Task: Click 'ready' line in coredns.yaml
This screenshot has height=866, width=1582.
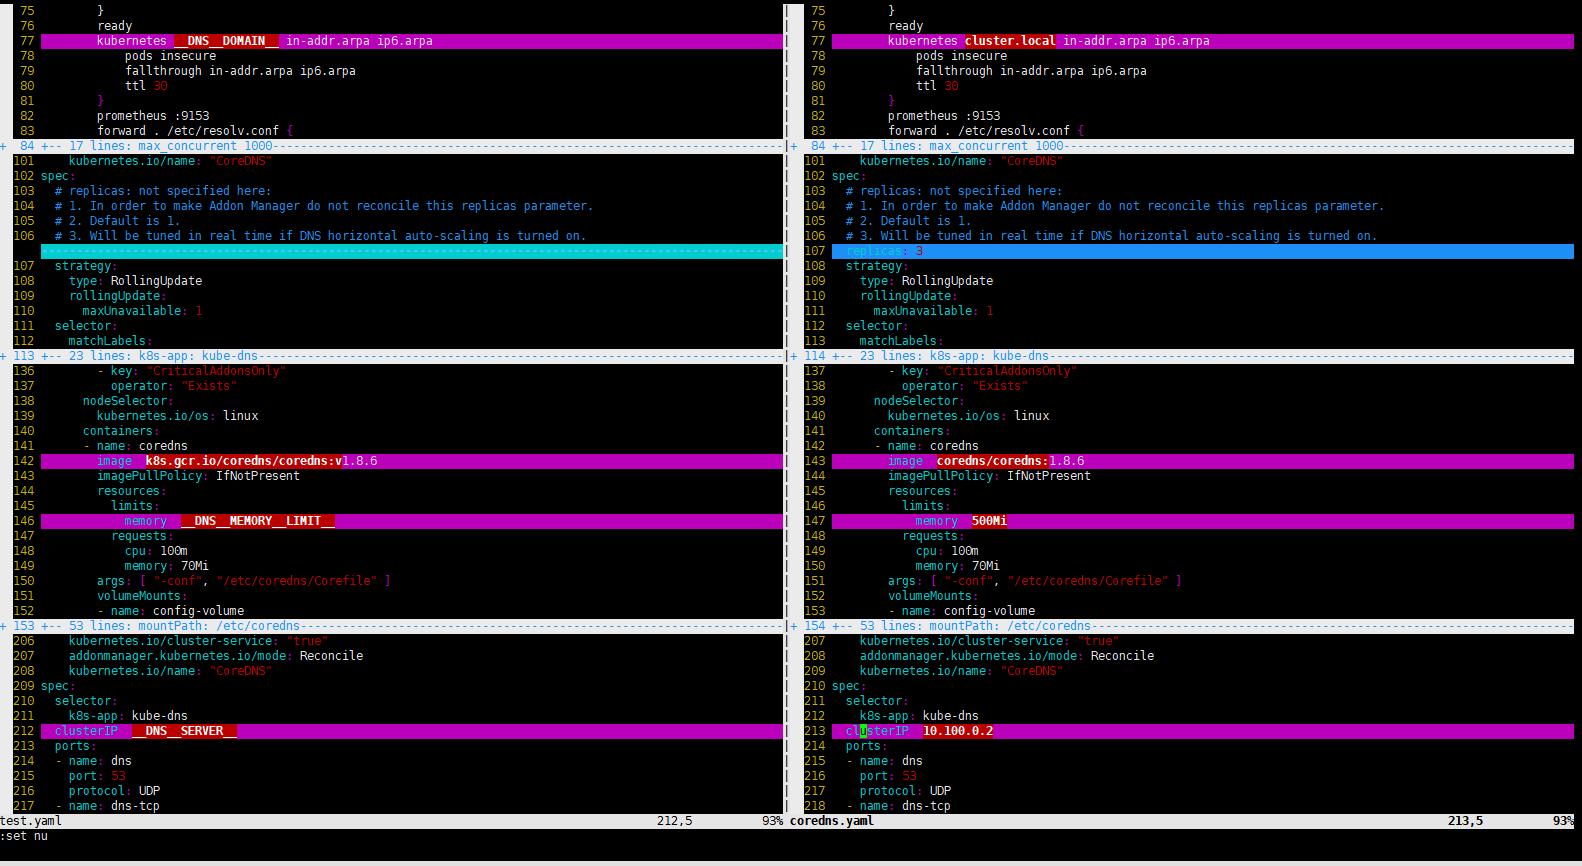Action: pyautogui.click(x=906, y=26)
